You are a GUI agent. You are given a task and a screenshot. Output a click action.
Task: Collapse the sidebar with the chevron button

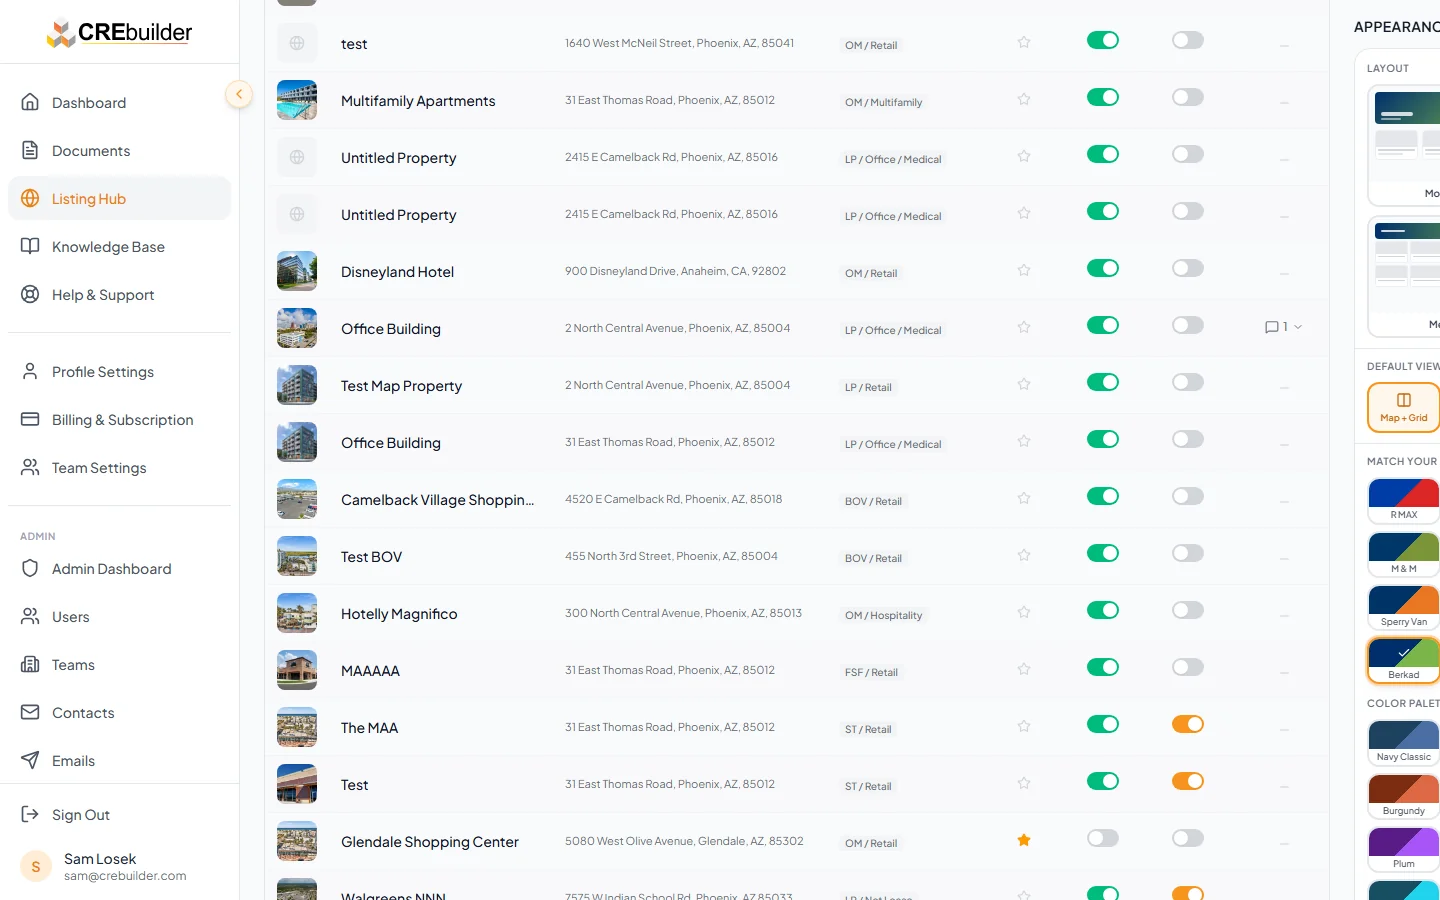tap(239, 94)
